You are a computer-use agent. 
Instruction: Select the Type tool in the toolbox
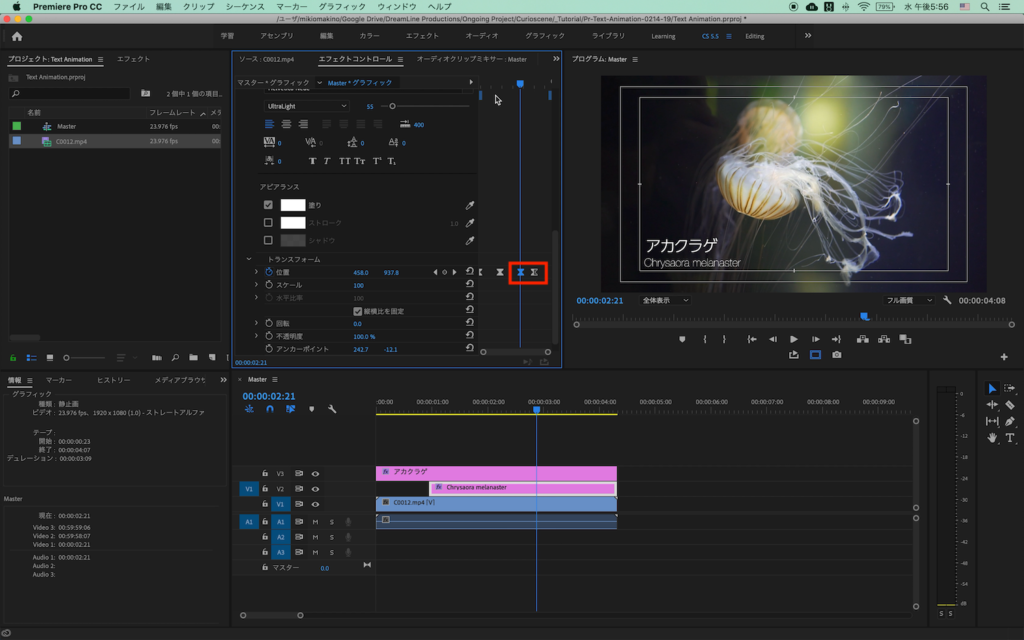tap(1010, 438)
